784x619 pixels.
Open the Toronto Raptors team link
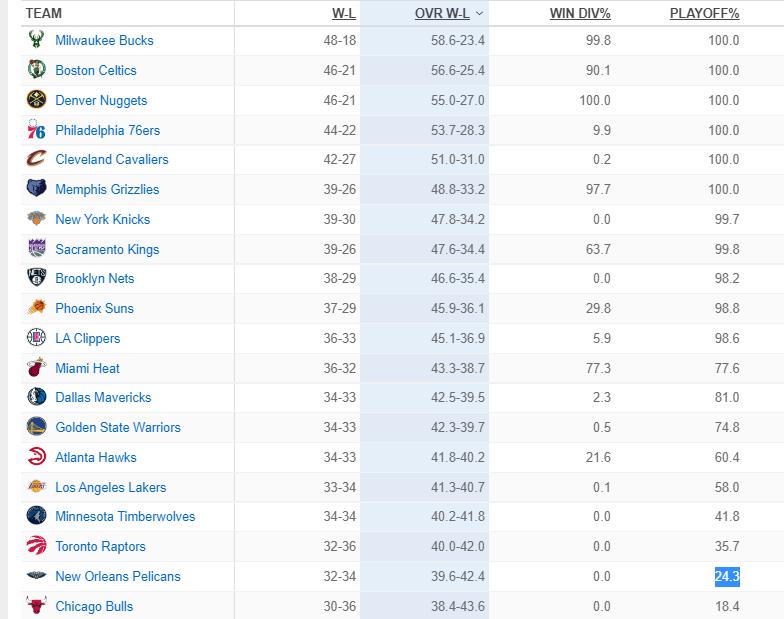coord(100,546)
